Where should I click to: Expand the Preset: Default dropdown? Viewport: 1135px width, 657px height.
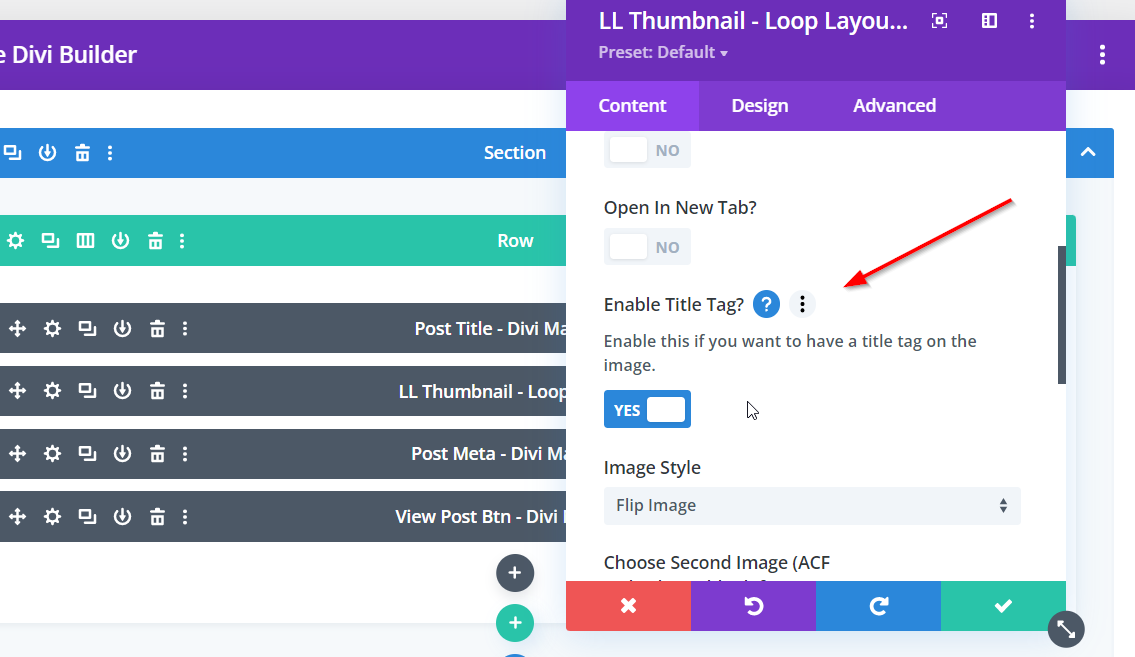click(663, 52)
